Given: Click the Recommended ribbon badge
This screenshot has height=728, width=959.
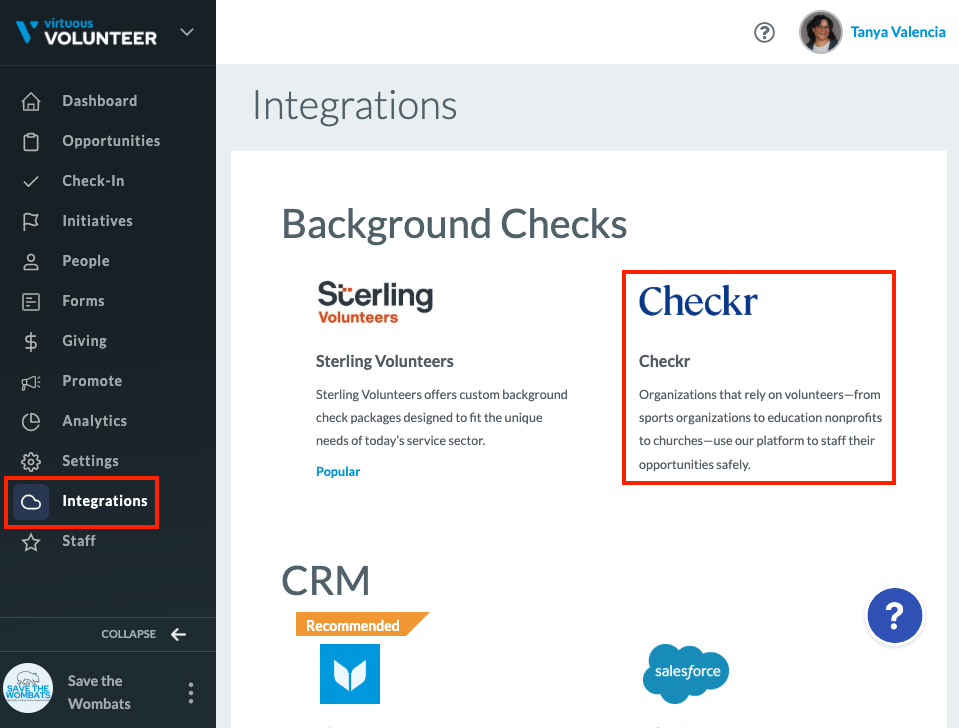Looking at the screenshot, I should tap(362, 625).
